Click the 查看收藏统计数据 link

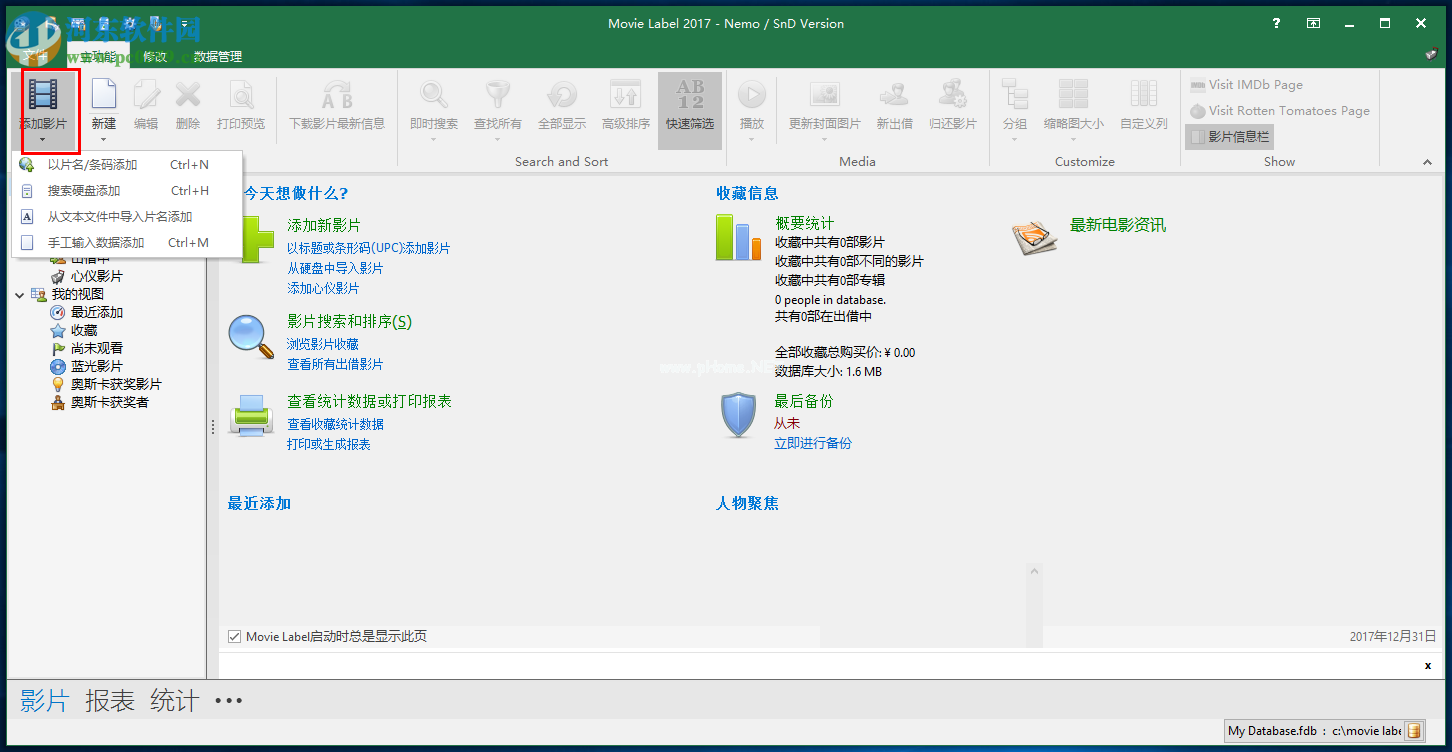click(335, 424)
